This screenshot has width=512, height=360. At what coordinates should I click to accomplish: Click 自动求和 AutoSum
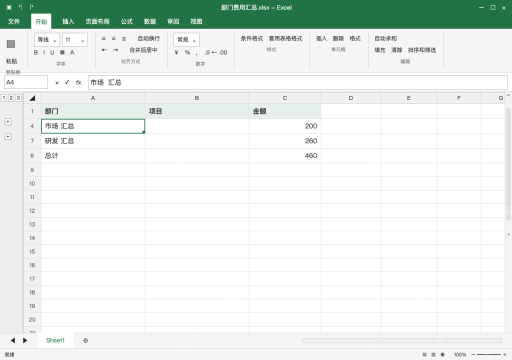tap(386, 39)
